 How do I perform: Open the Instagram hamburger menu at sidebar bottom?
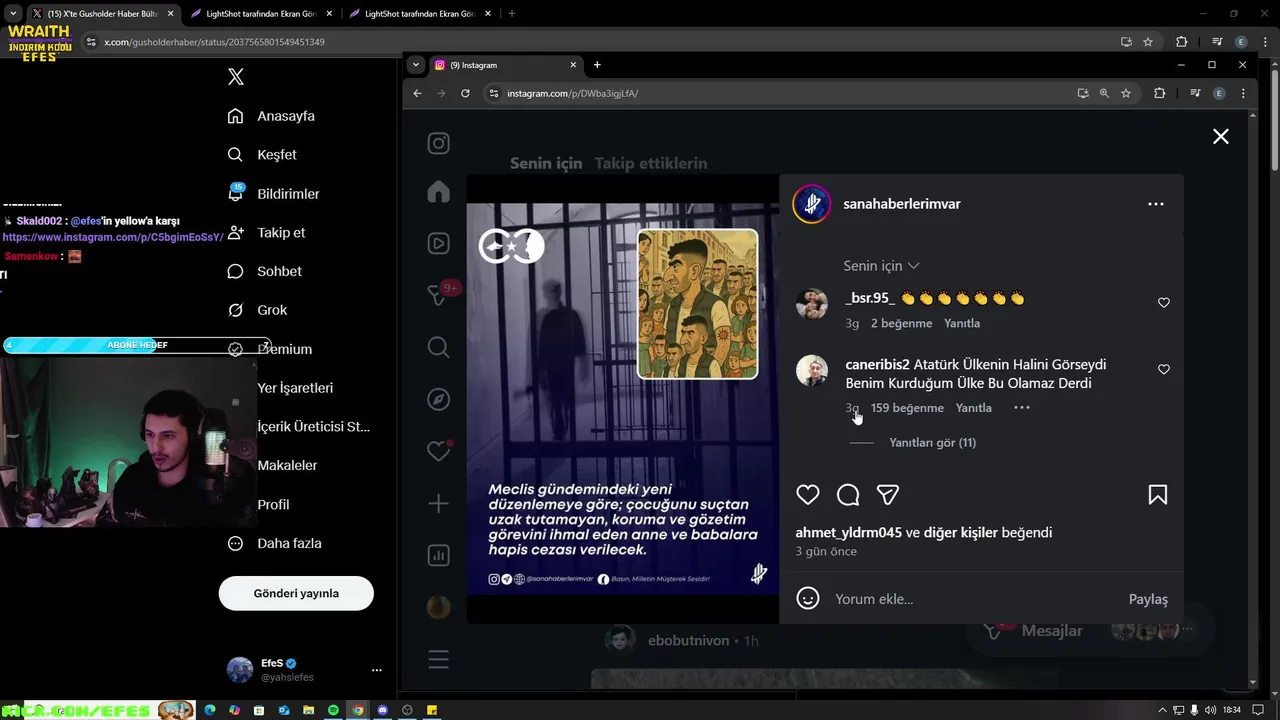pos(439,660)
